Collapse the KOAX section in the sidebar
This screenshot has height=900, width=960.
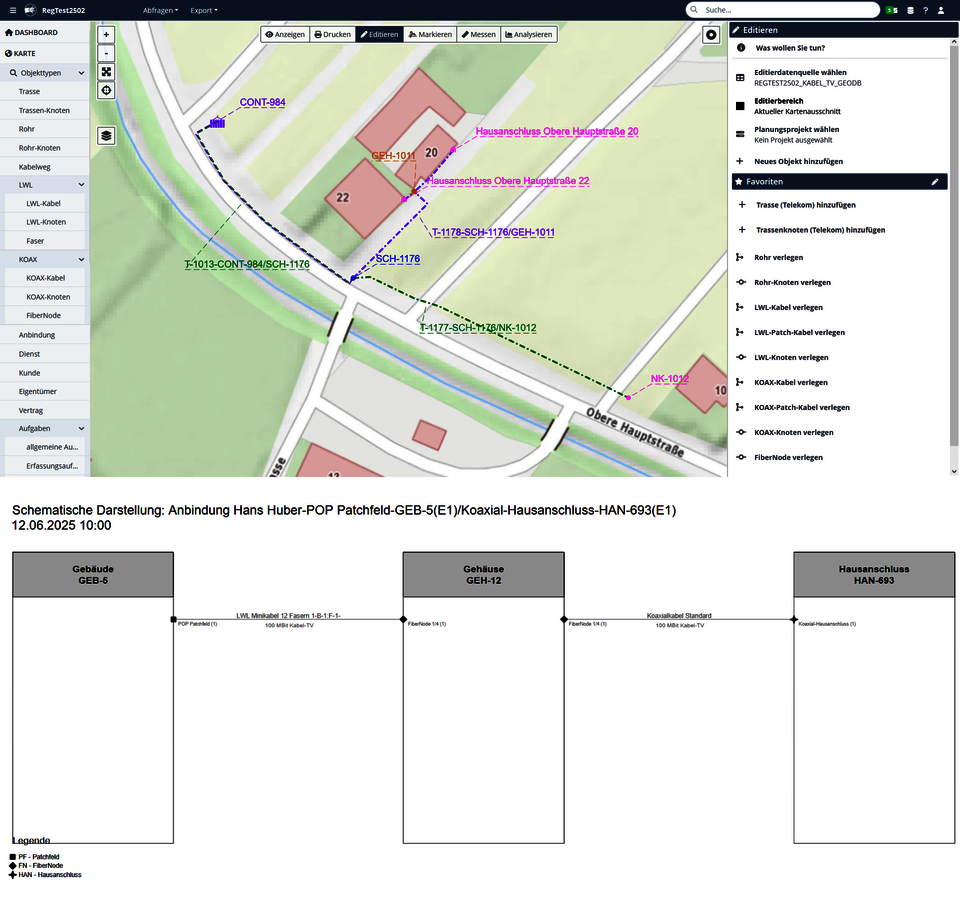tap(81, 259)
